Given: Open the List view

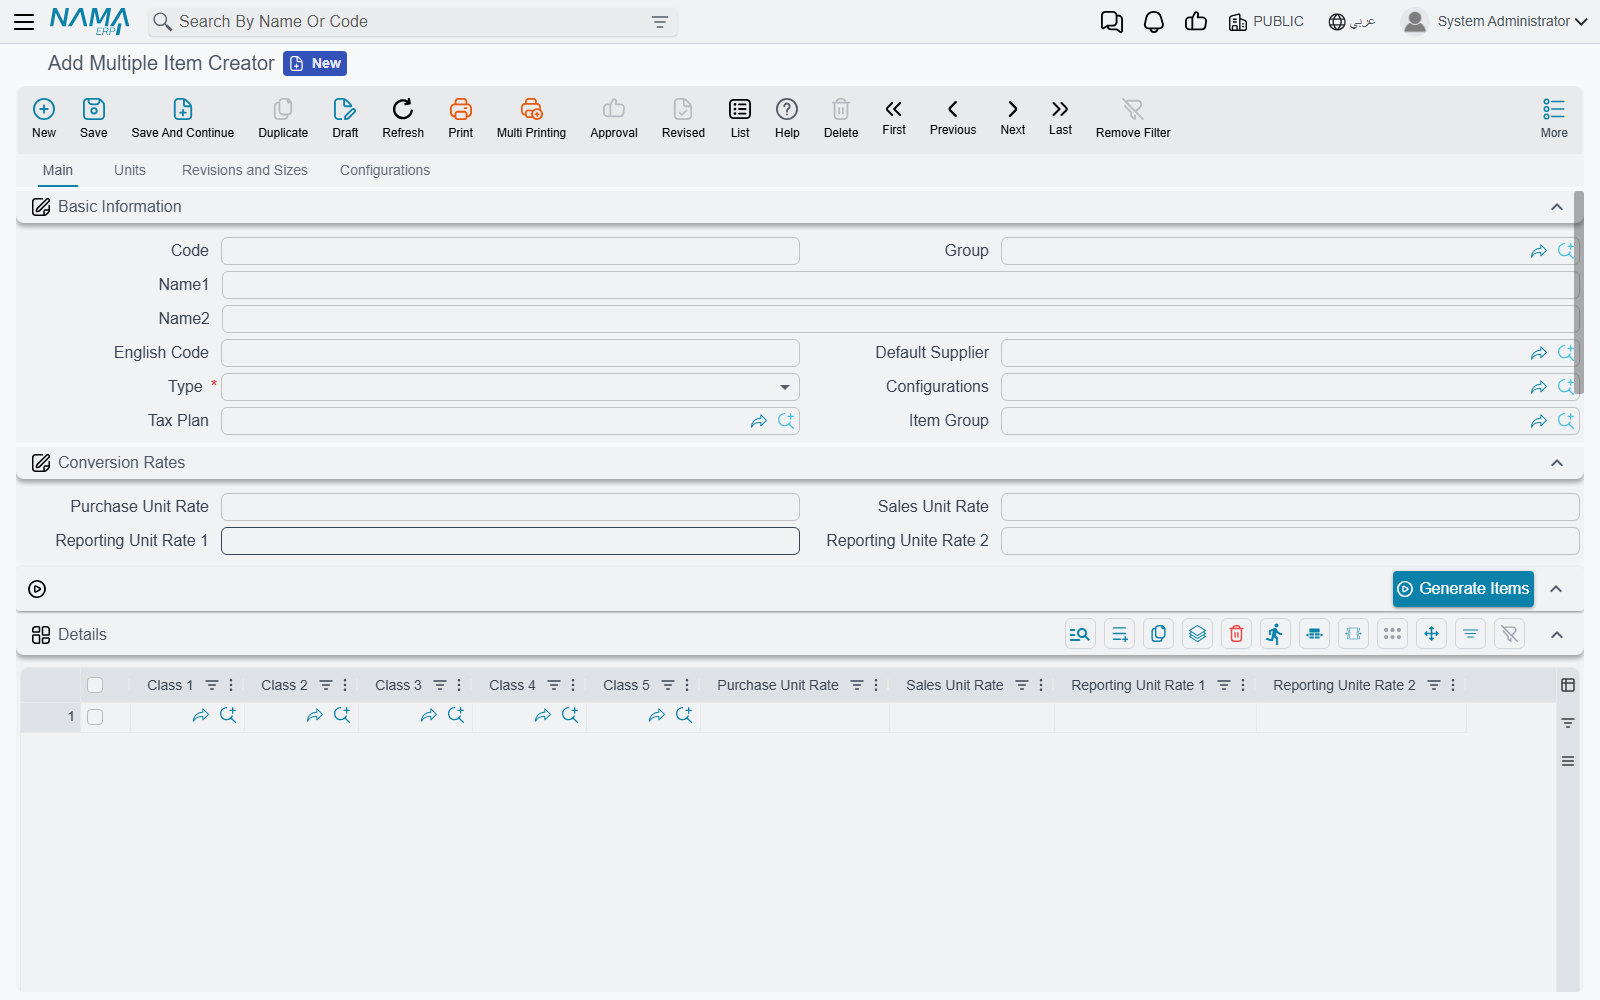Looking at the screenshot, I should pos(740,118).
